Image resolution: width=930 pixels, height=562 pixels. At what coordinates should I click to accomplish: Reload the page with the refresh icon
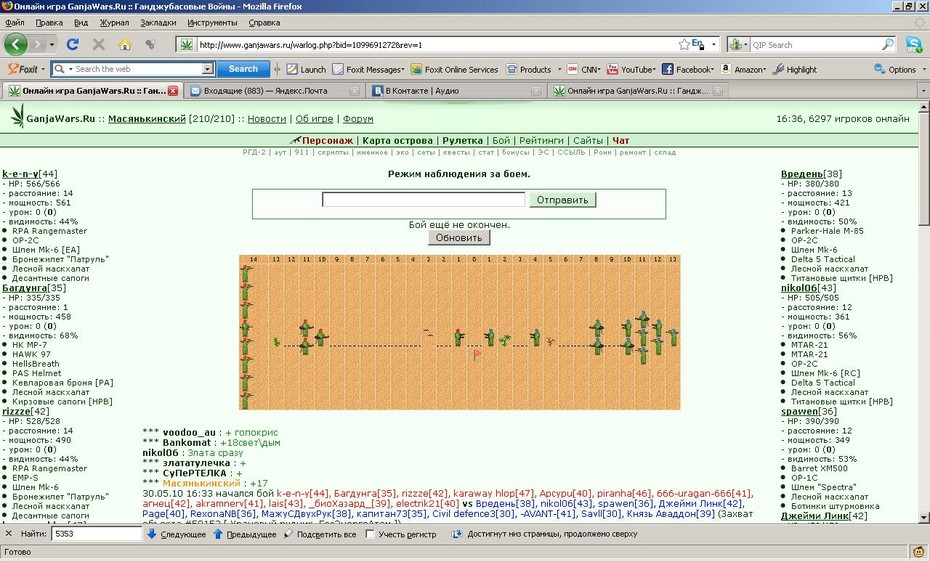point(72,44)
